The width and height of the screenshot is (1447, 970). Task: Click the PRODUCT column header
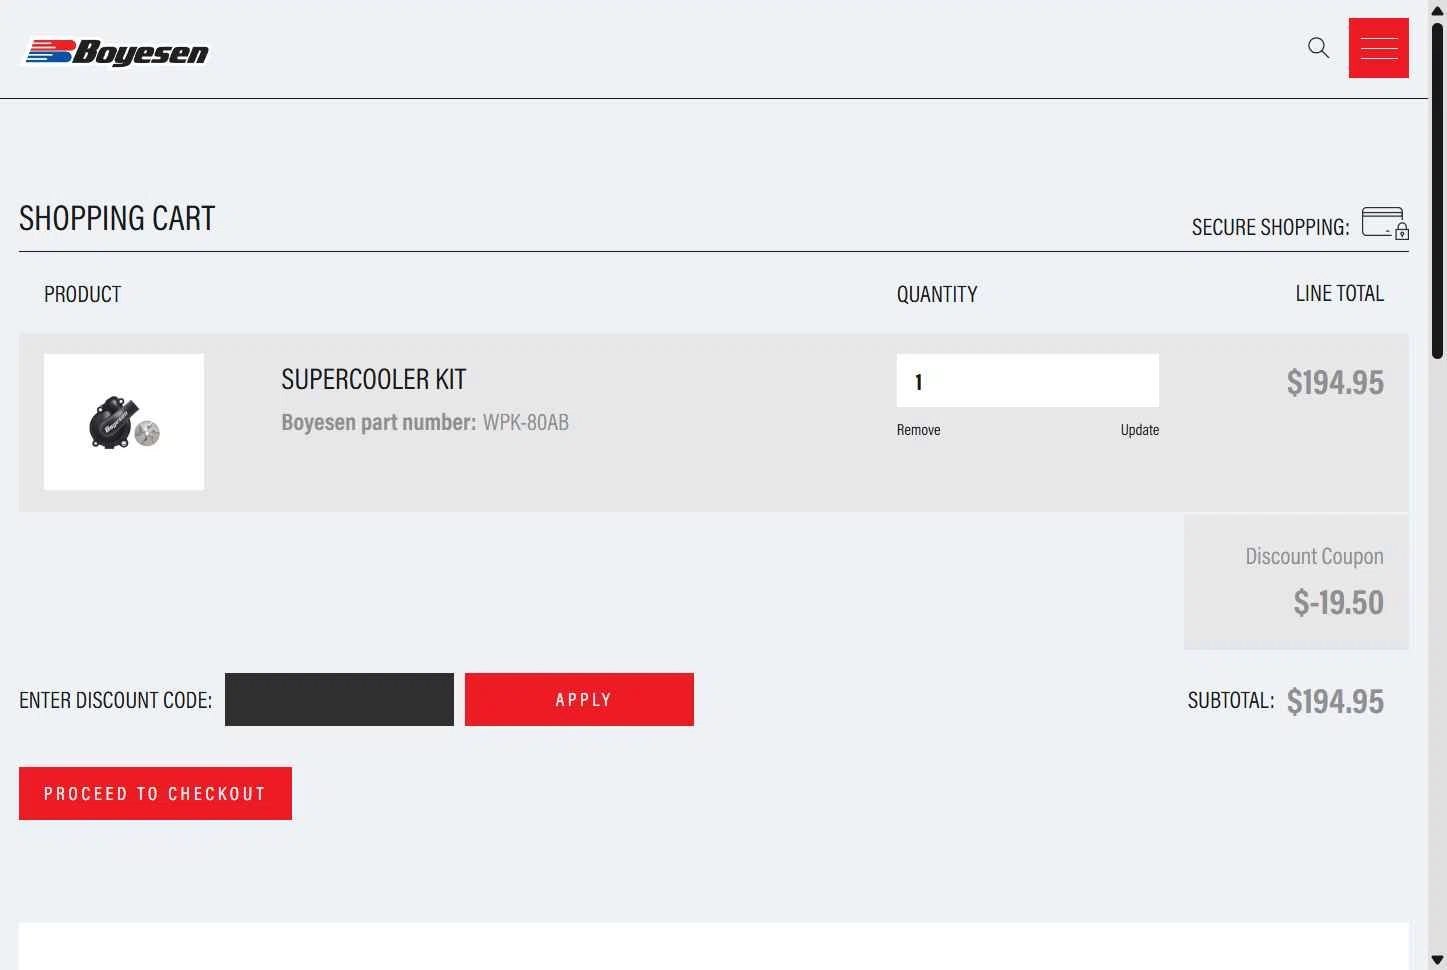pos(83,294)
